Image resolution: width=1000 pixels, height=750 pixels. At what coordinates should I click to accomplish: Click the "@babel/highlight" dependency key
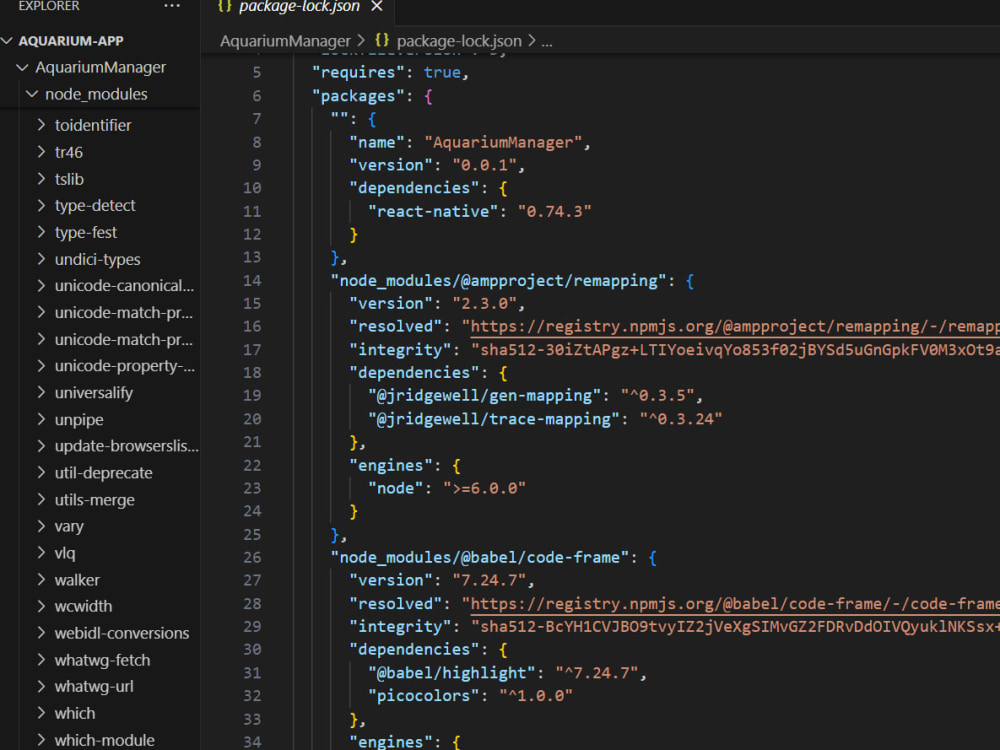pyautogui.click(x=452, y=673)
